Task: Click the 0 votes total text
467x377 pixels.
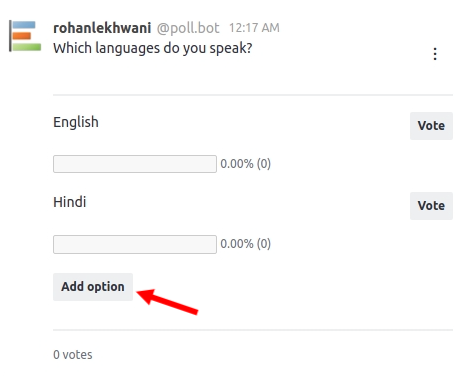Action: click(x=73, y=355)
